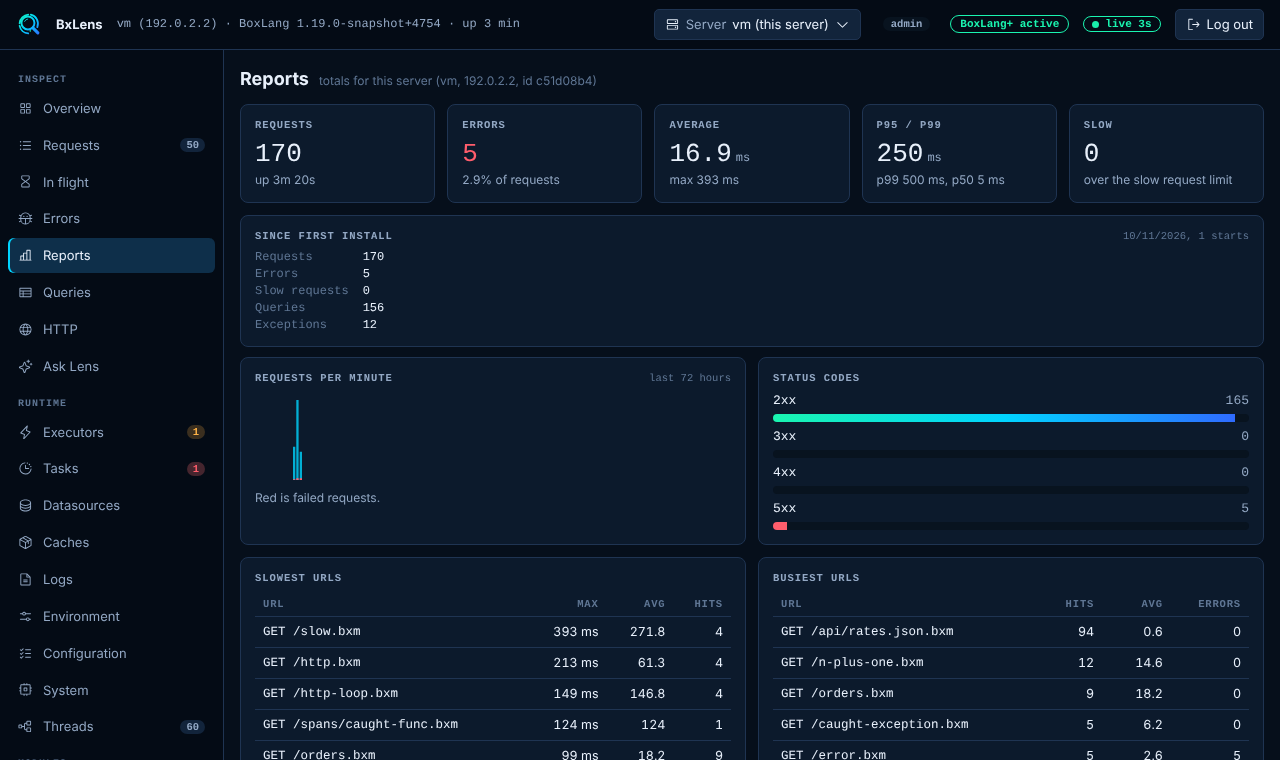Click the System chip icon in sidebar
The width and height of the screenshot is (1280, 760).
pos(25,690)
